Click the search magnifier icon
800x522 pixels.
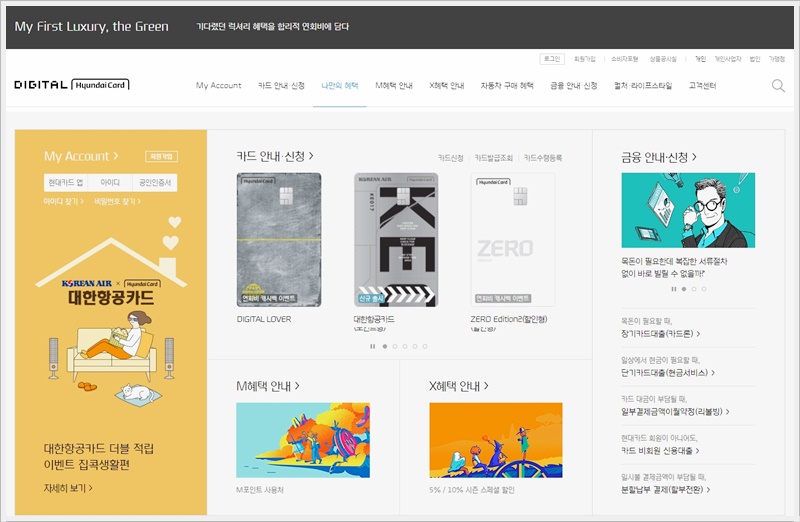(778, 86)
